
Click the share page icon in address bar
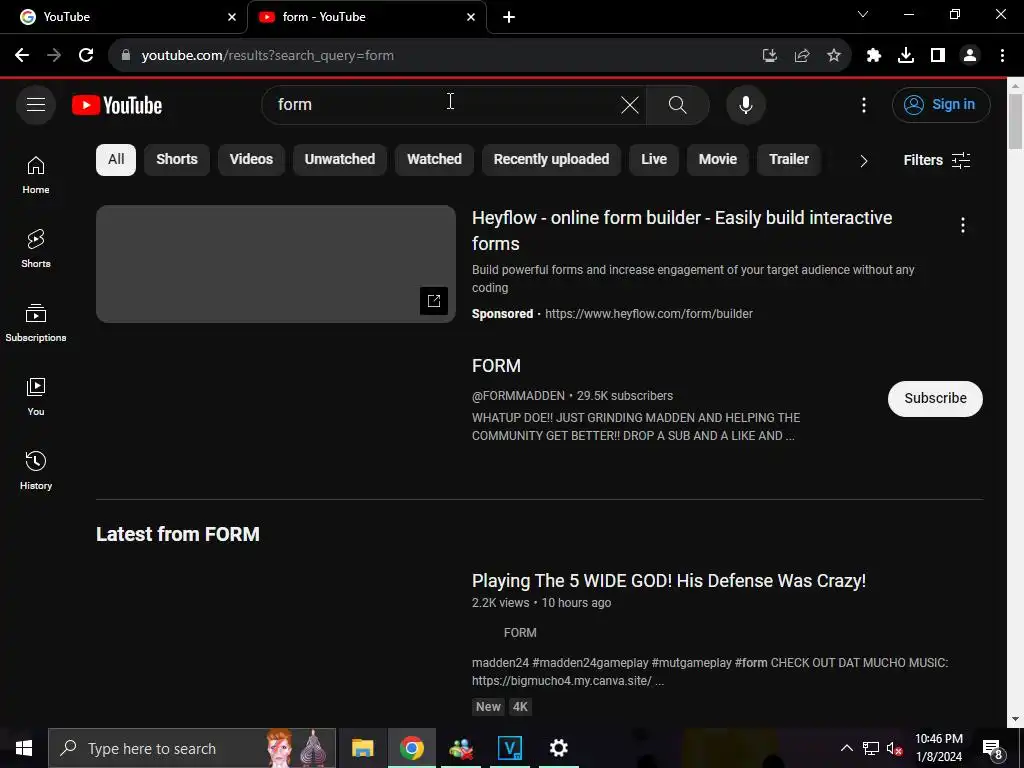pyautogui.click(x=801, y=56)
